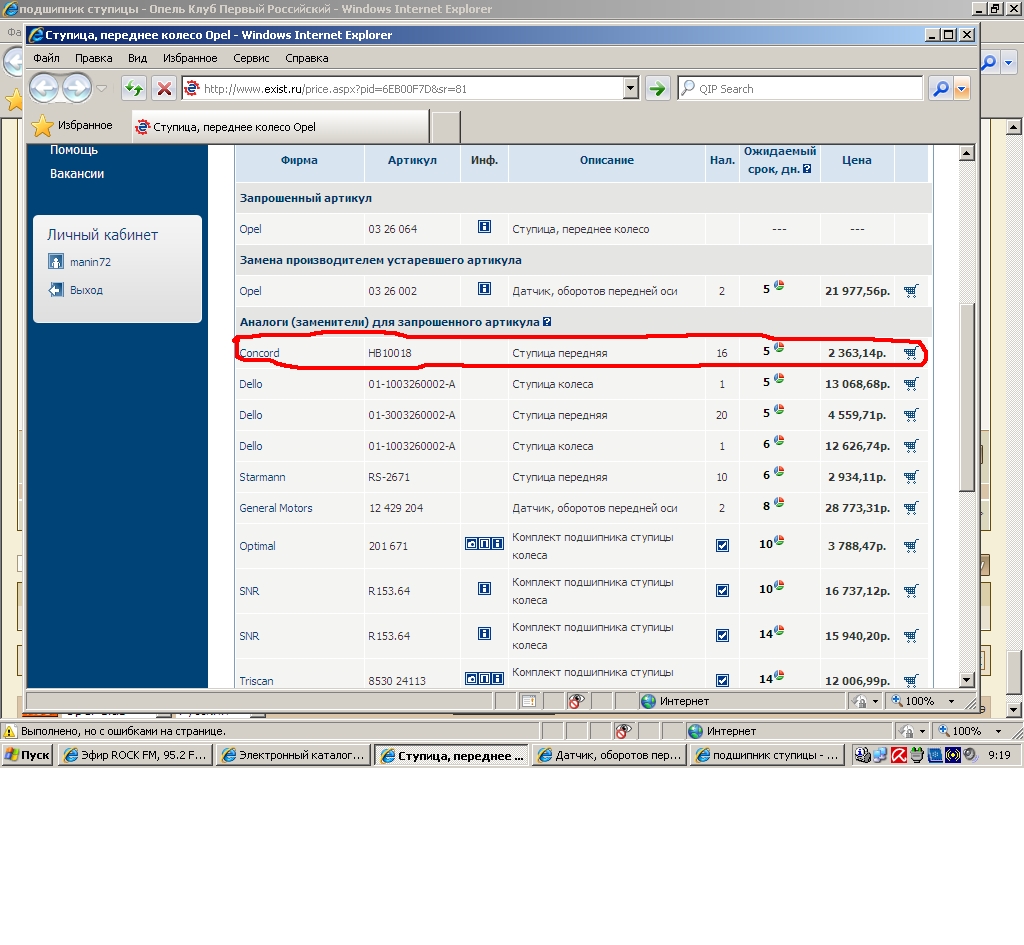Open the security zone dropdown in front status bar
Screen dimensions: 1024x945
pyautogui.click(x=875, y=701)
